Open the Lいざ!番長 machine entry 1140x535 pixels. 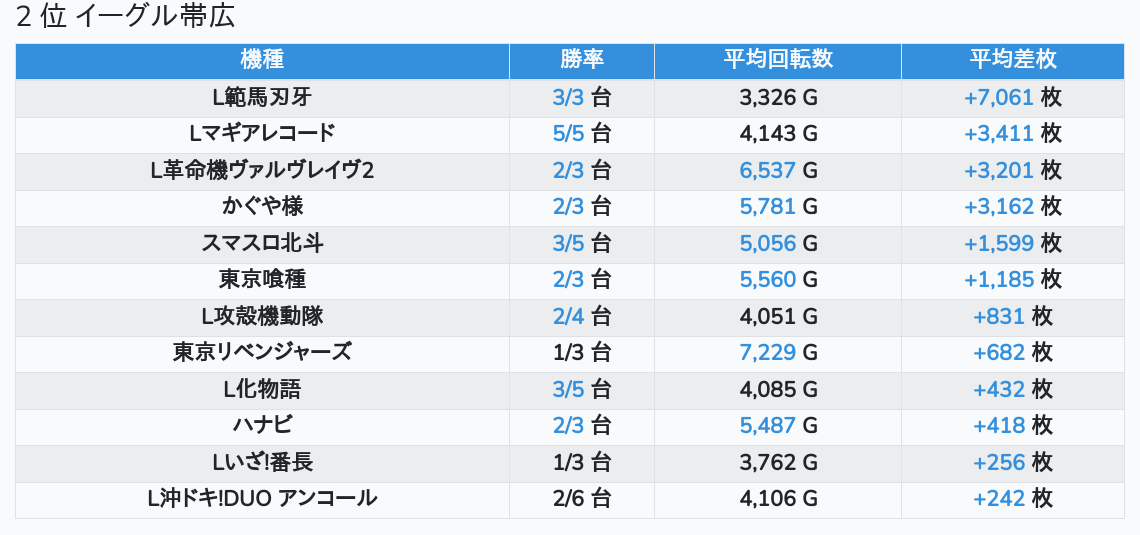coord(262,462)
